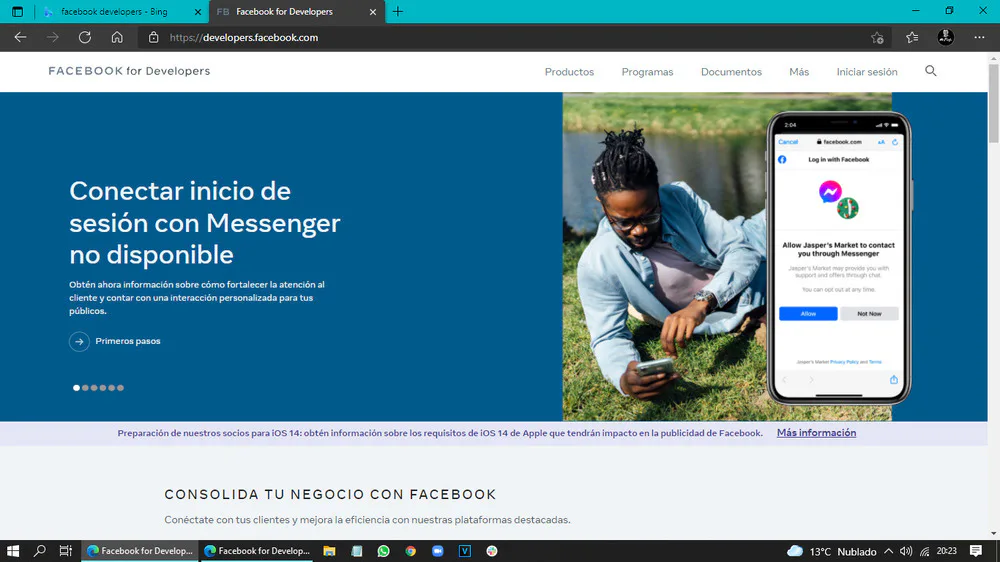Open the clock showing 20:23
This screenshot has height=562, width=1000.
tap(946, 551)
